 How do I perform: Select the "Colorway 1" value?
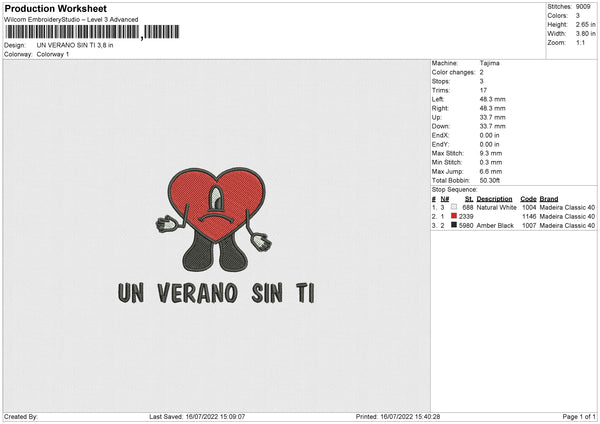[x=53, y=54]
